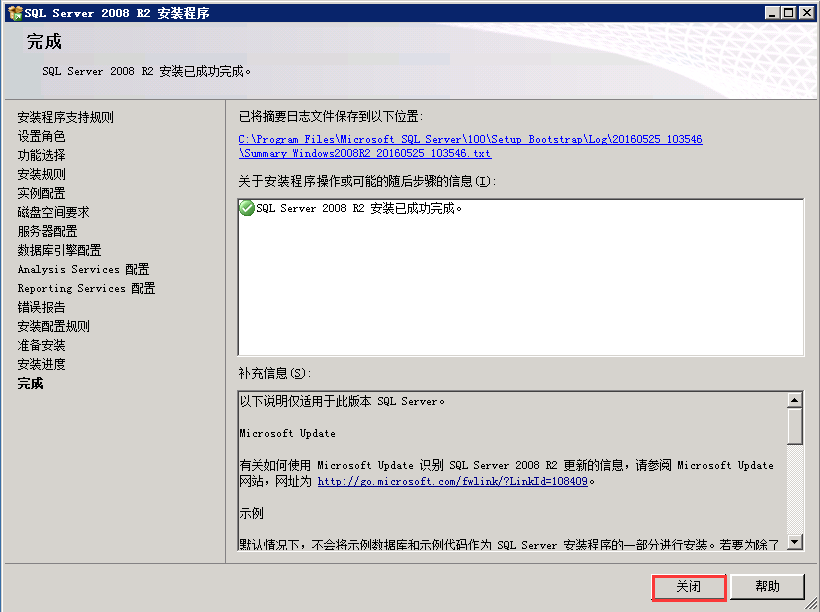Click the SQL Server setup icon in title bar
Screen dimensions: 820x612
click(14, 12)
